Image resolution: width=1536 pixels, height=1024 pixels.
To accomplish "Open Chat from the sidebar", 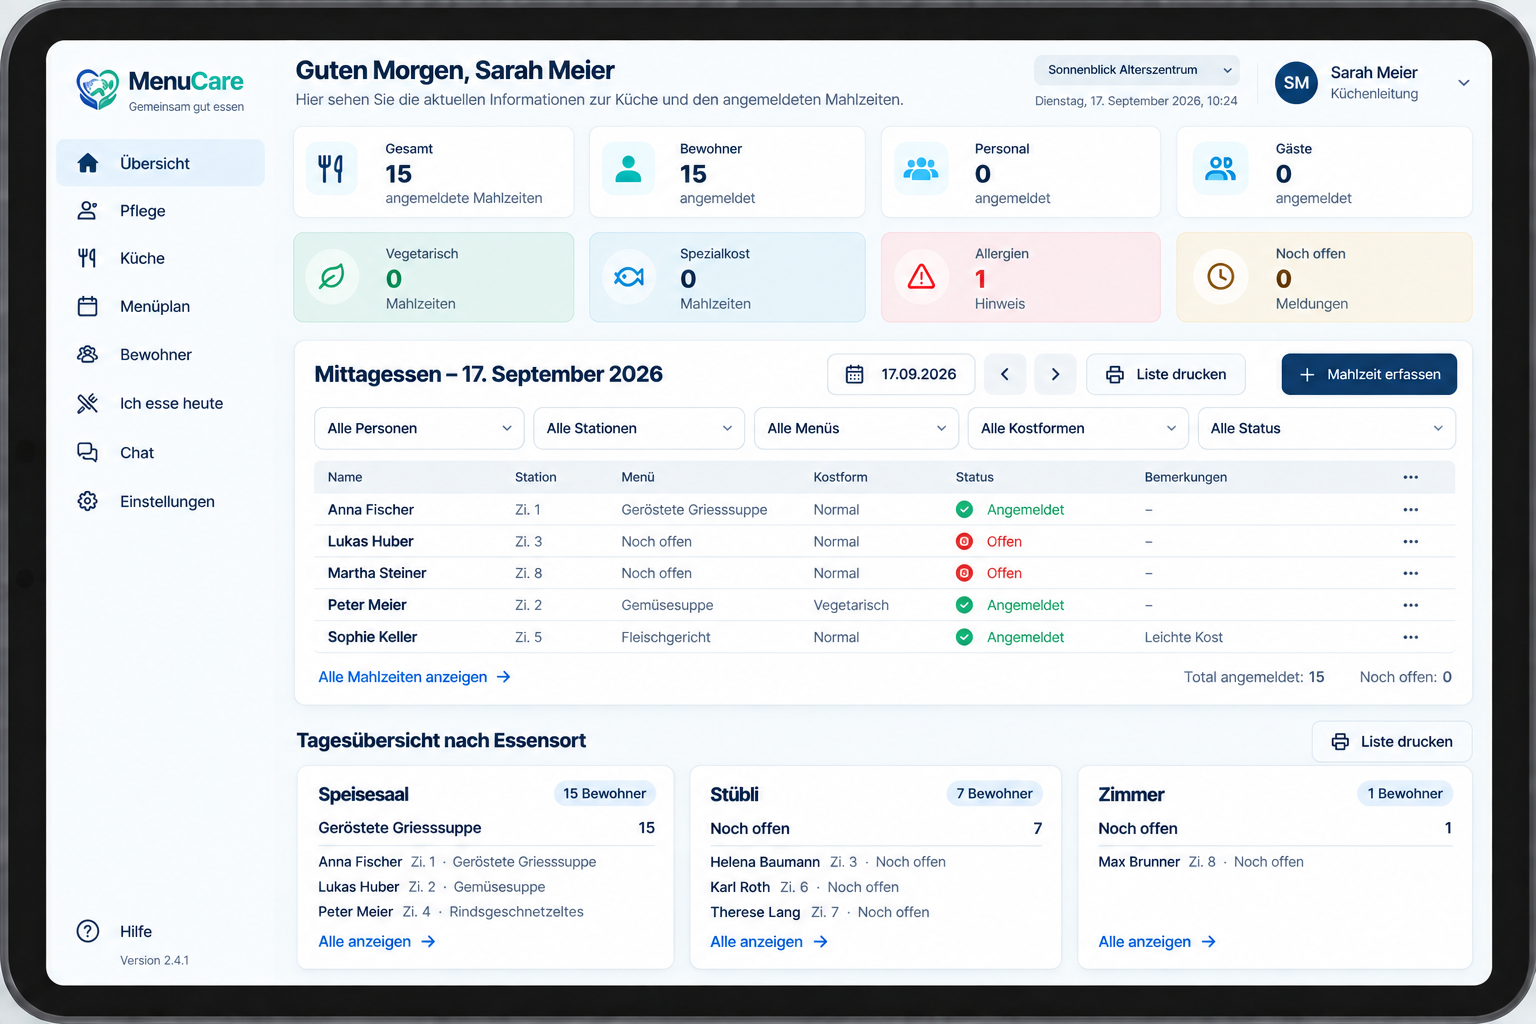I will click(x=160, y=453).
